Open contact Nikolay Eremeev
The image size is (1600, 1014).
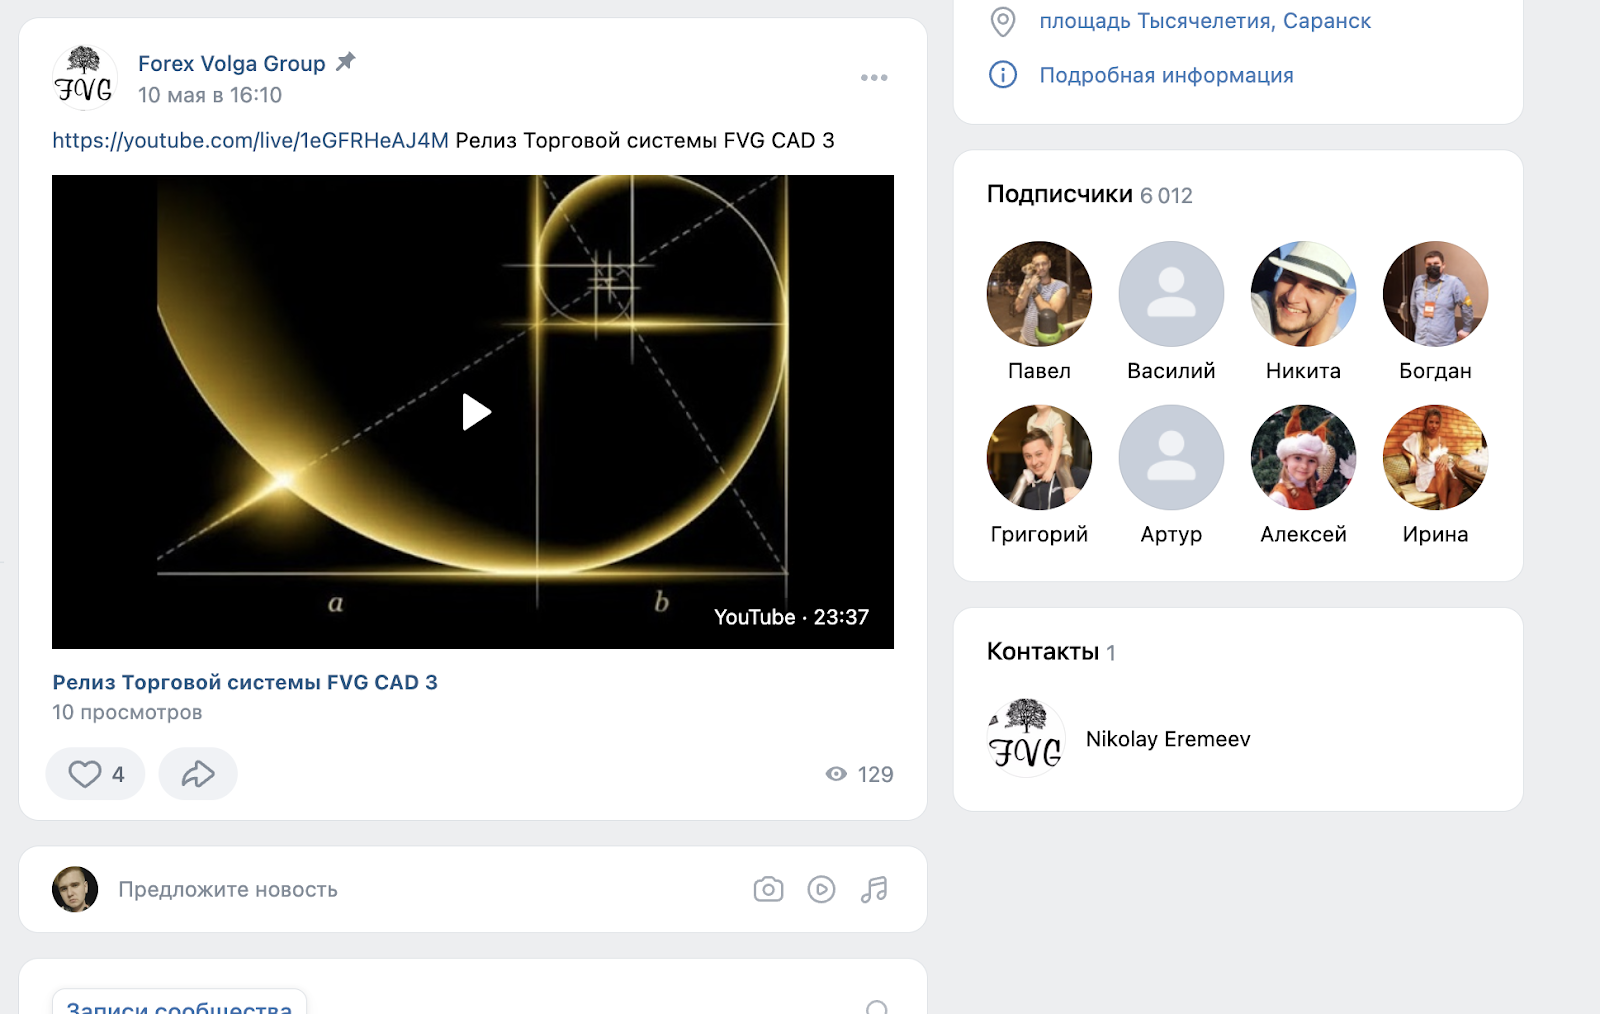[x=1168, y=739]
